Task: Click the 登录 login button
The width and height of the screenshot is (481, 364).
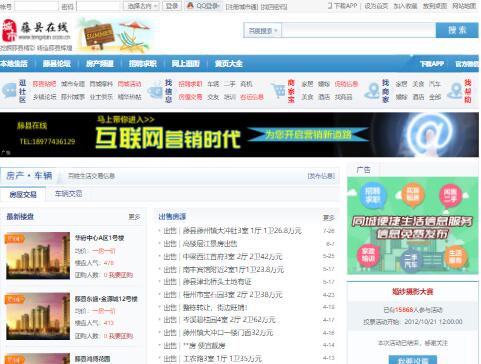Action: [172, 6]
